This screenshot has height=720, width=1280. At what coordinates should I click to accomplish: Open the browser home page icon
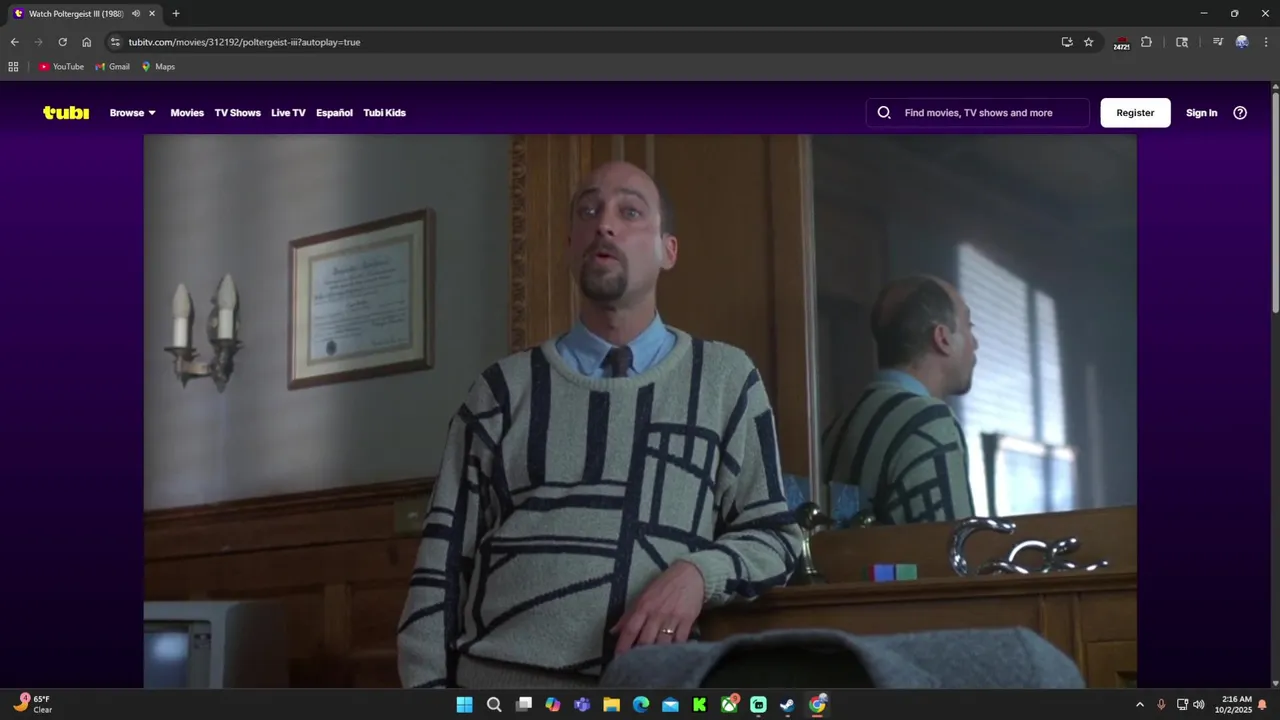click(x=86, y=42)
